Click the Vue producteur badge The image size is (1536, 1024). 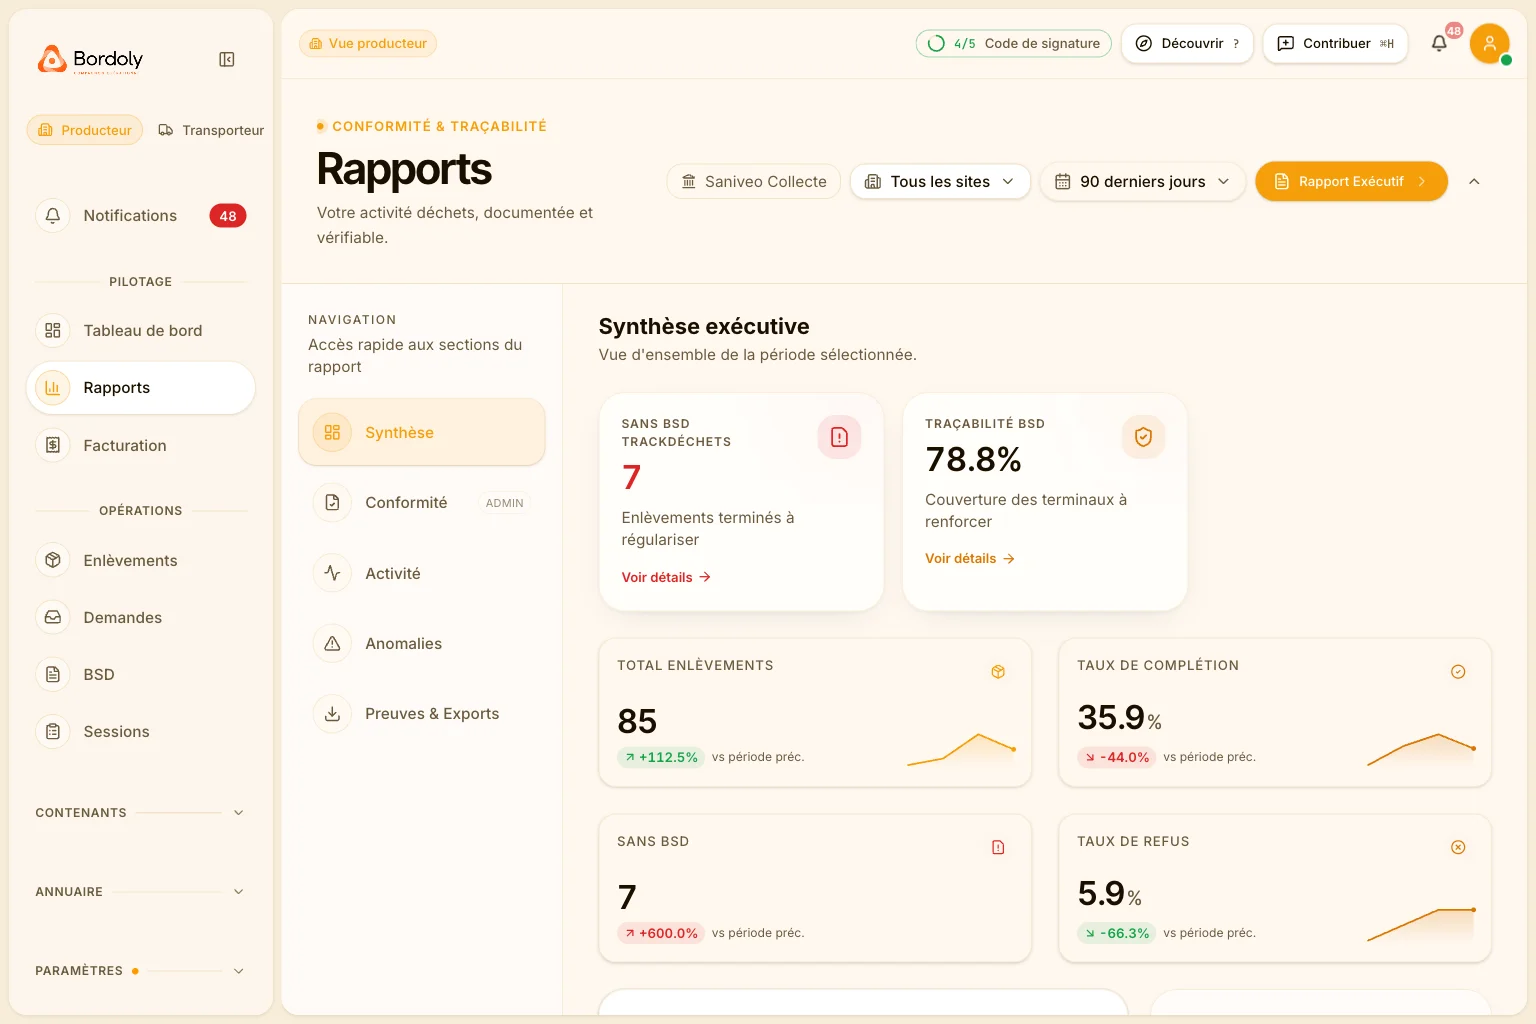[368, 43]
